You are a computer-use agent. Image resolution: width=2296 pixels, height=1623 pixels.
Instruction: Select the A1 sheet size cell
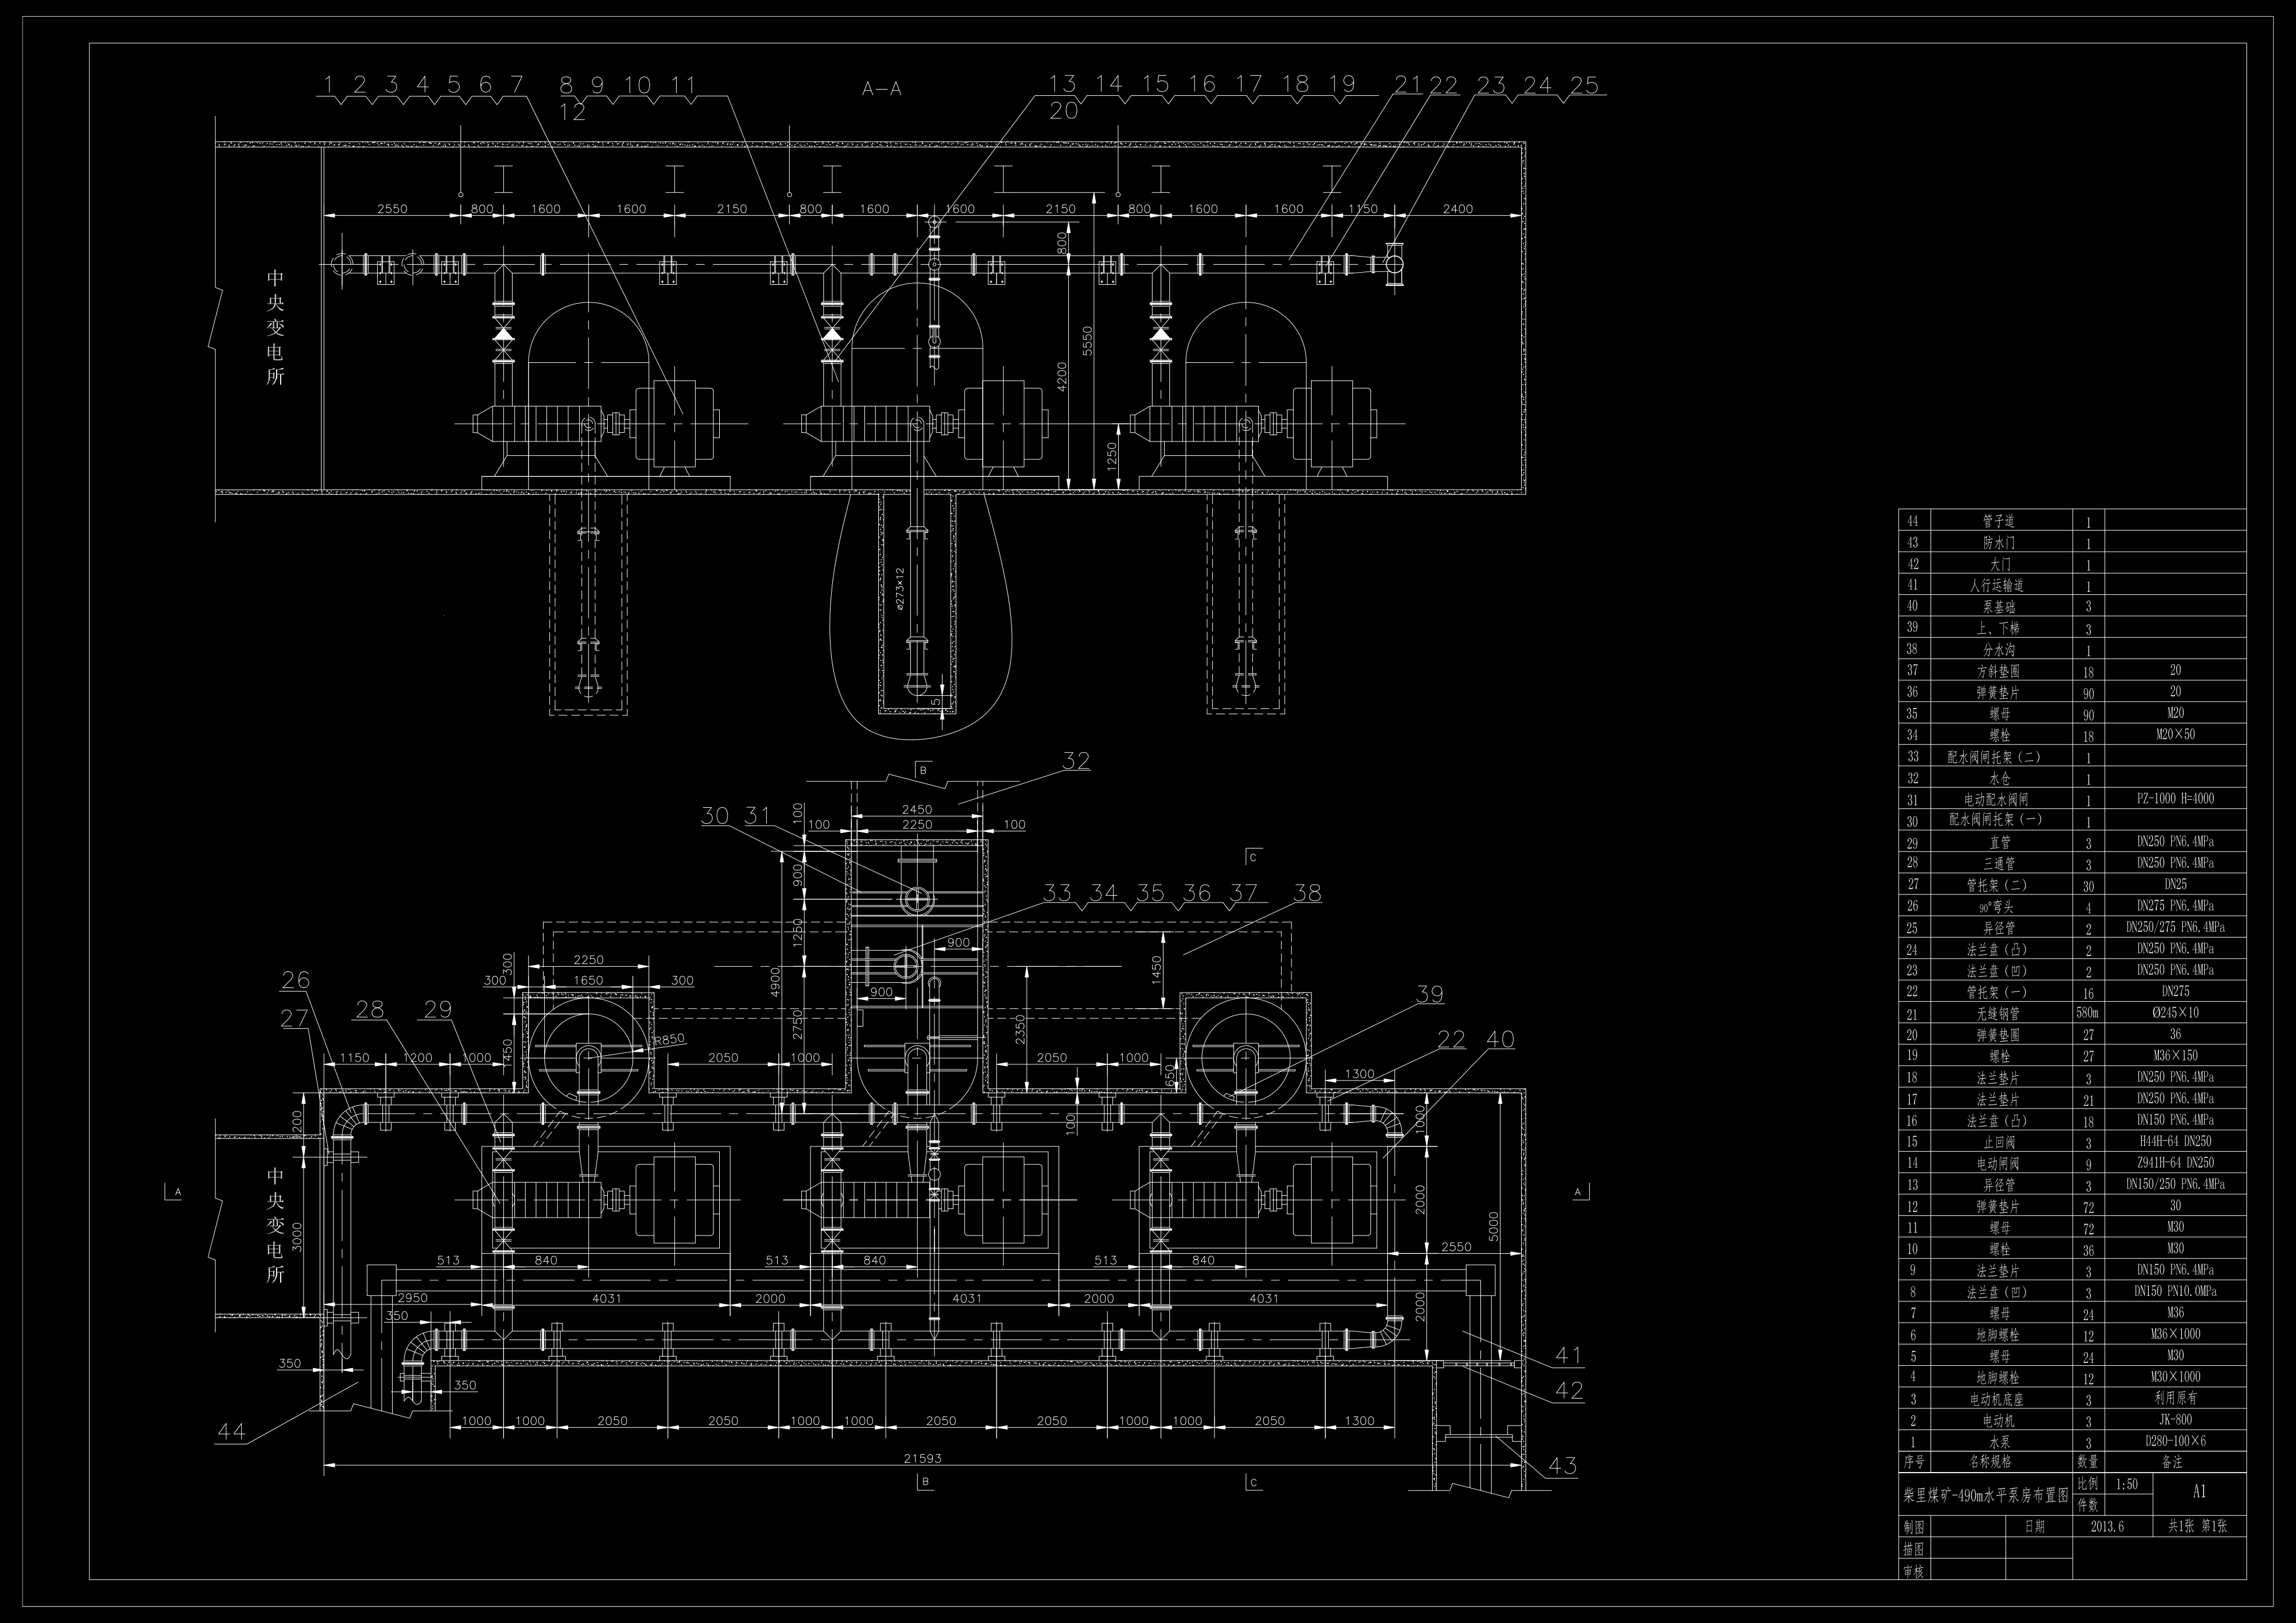pyautogui.click(x=2199, y=1492)
